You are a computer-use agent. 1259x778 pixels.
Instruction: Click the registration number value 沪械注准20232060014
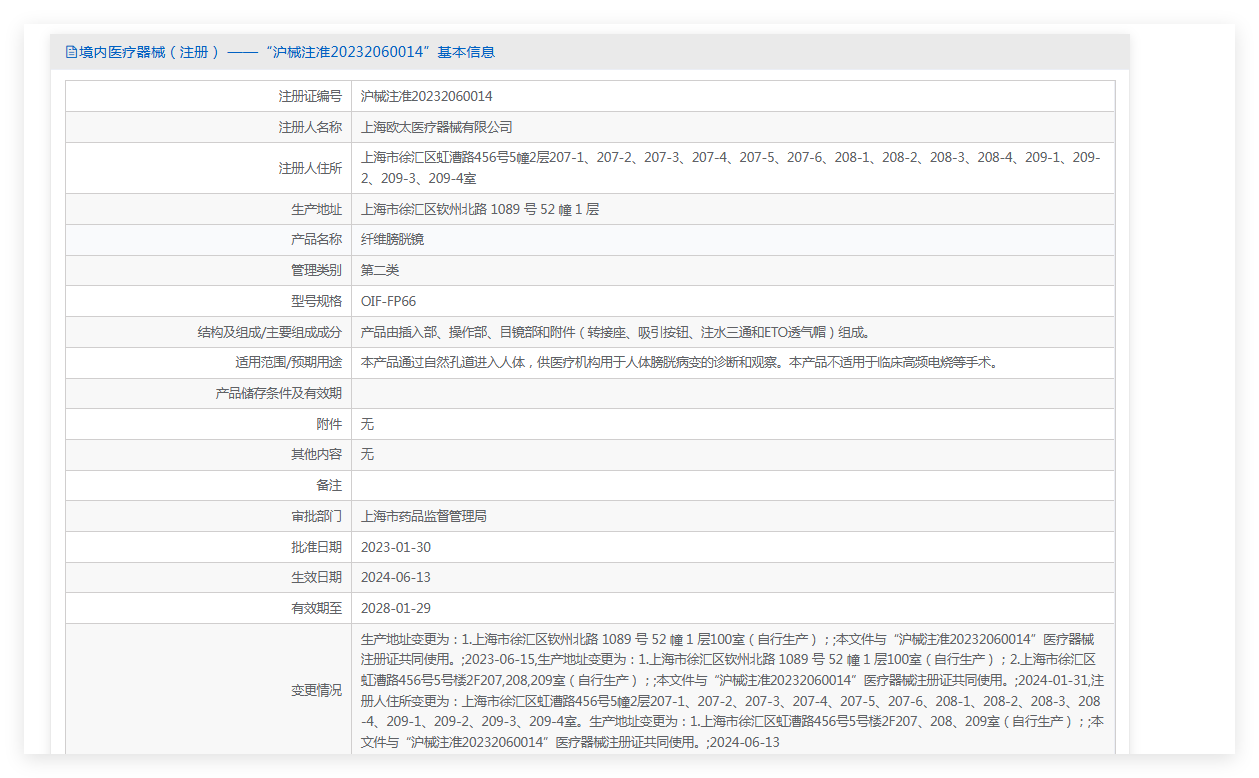(426, 97)
